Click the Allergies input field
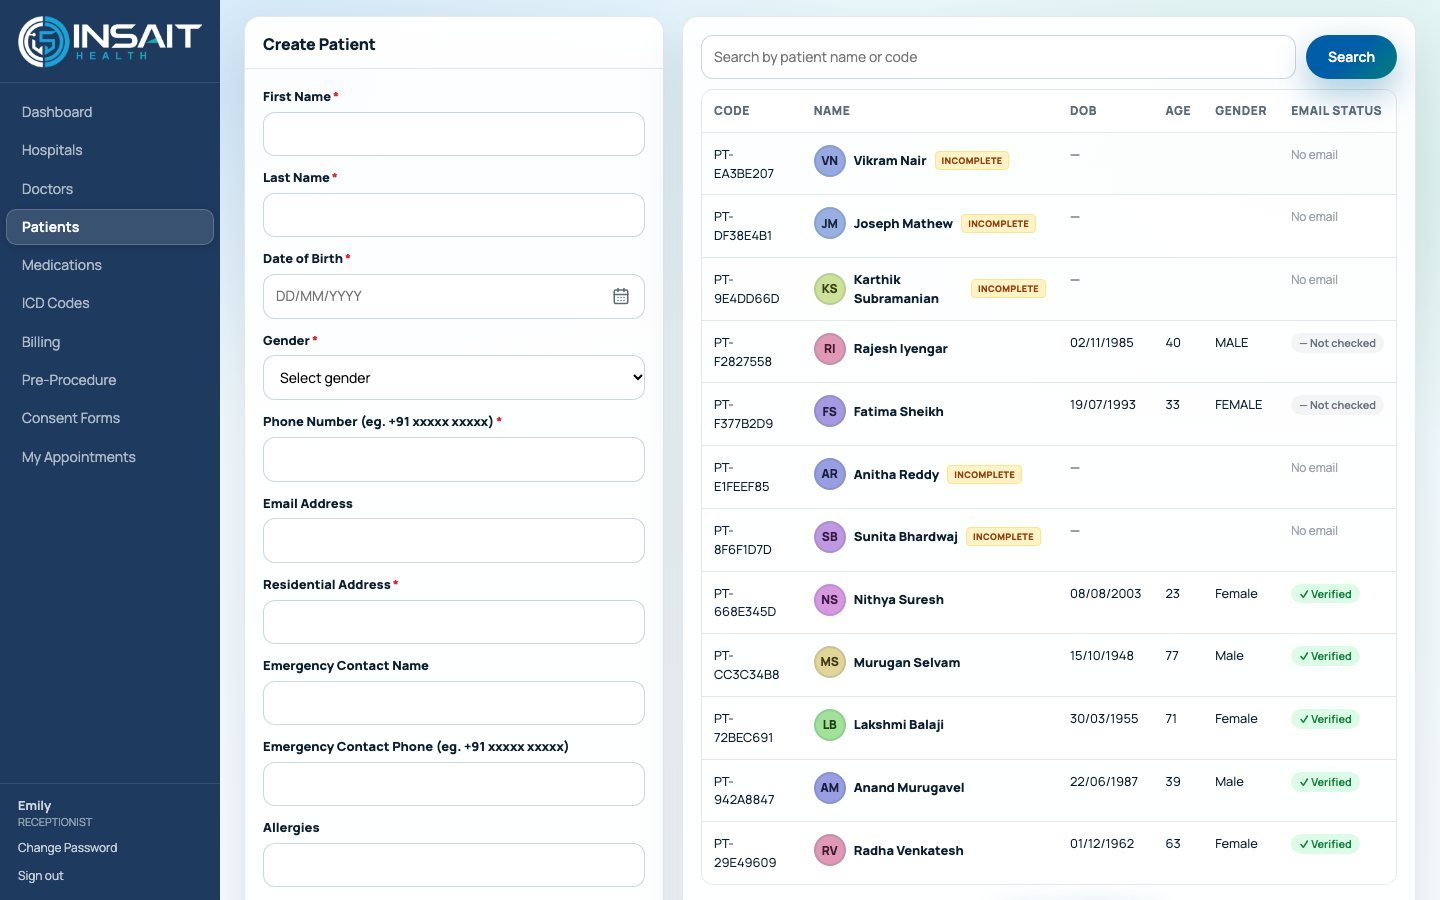The width and height of the screenshot is (1440, 900). (454, 865)
